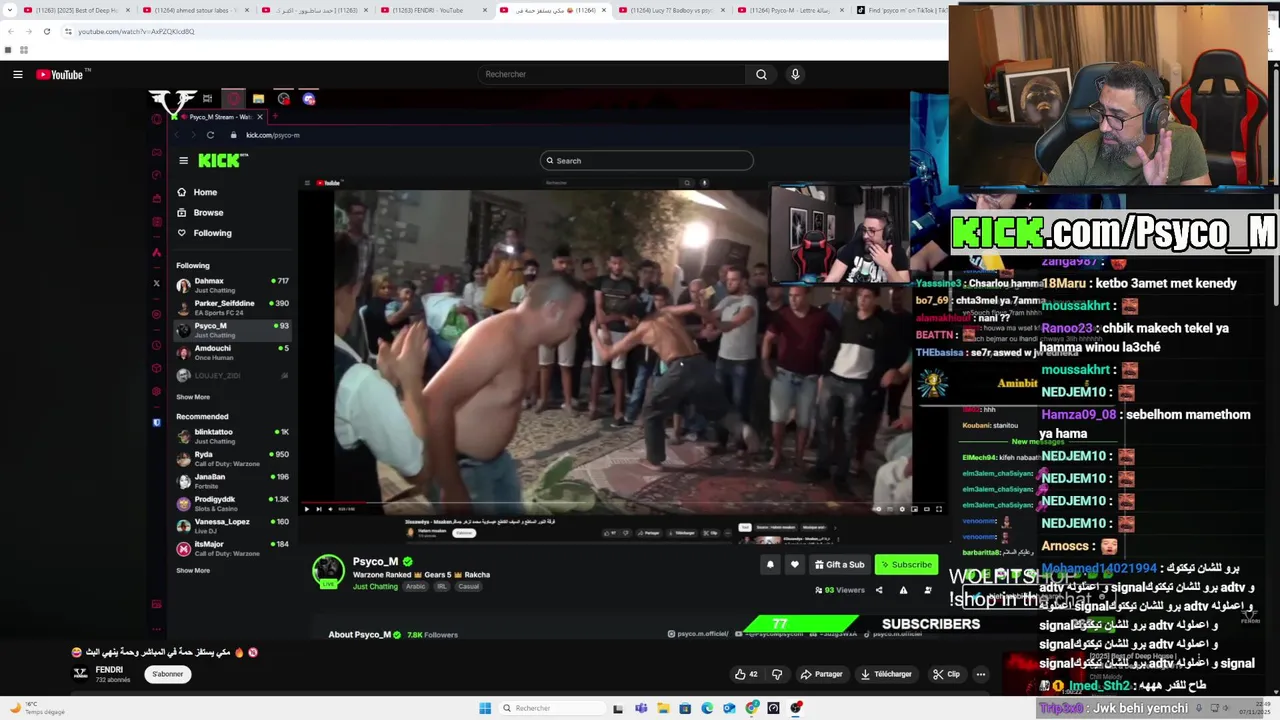
Task: Report the stream with warning triangle icon
Action: [903, 590]
